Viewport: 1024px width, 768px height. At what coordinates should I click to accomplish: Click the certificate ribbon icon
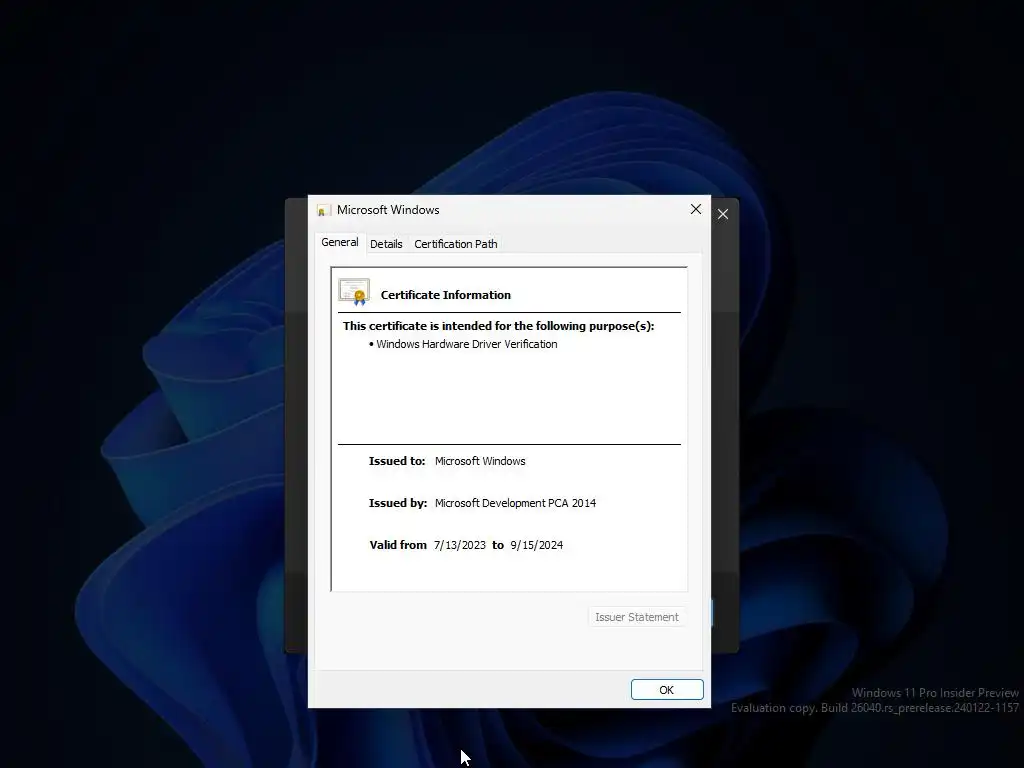pyautogui.click(x=354, y=292)
